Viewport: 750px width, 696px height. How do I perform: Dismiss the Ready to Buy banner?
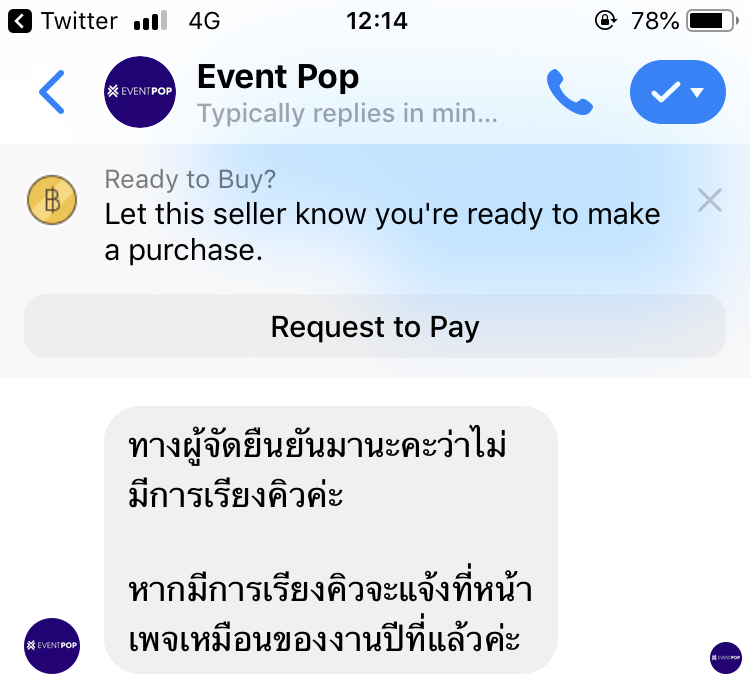710,200
